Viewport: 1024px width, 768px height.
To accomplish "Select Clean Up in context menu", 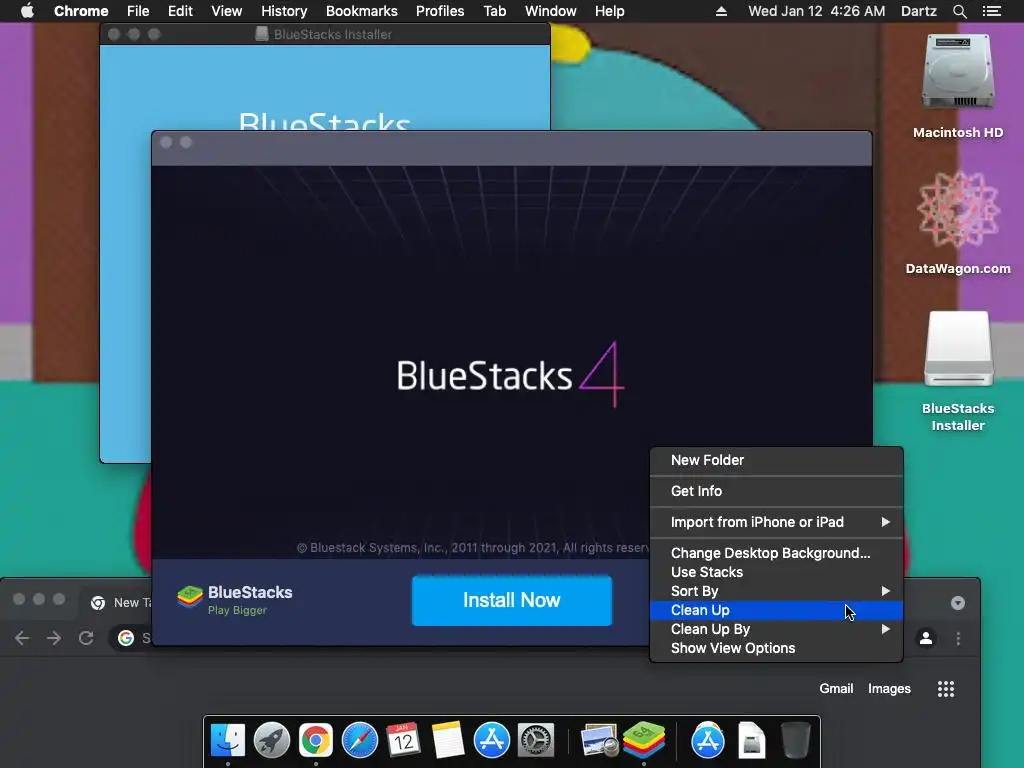I will (776, 610).
